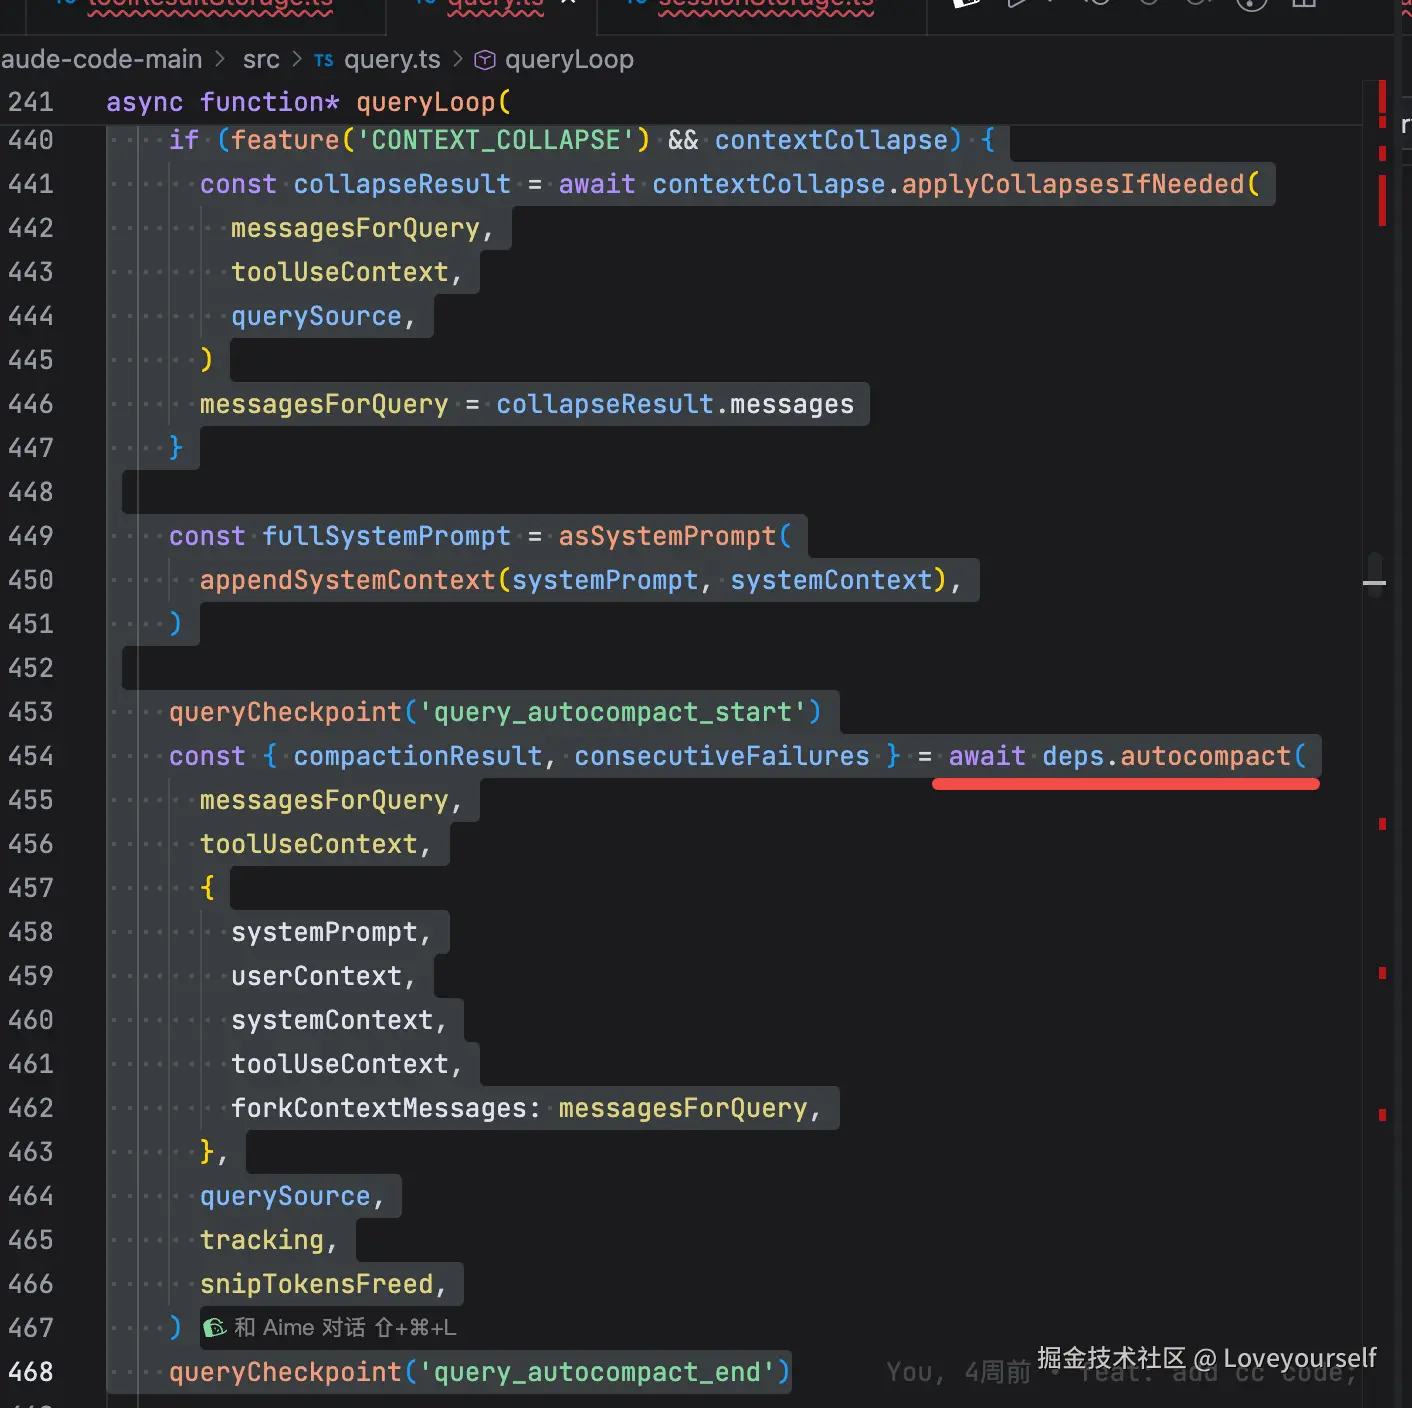Click userContext on line 459
This screenshot has height=1408, width=1412.
pyautogui.click(x=316, y=976)
